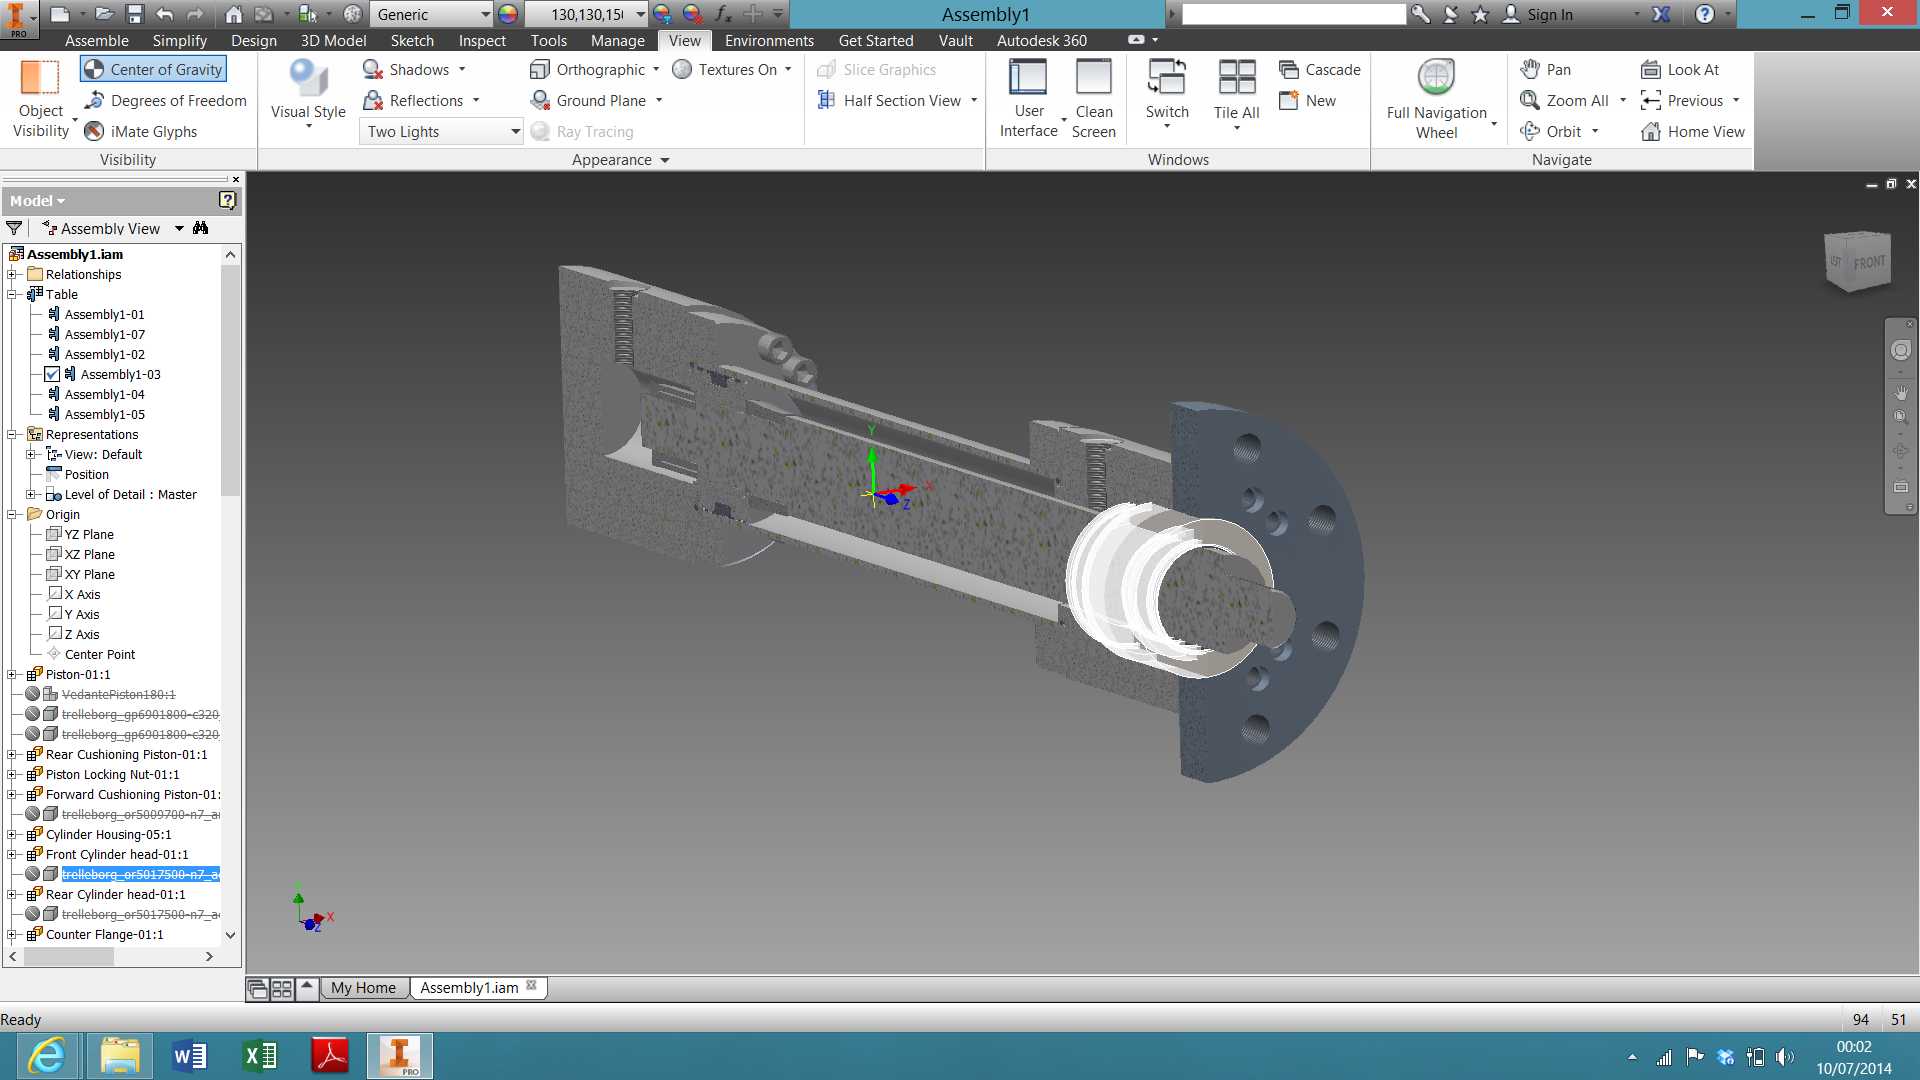
Task: Click the Tile All windows icon
Action: point(1237,77)
